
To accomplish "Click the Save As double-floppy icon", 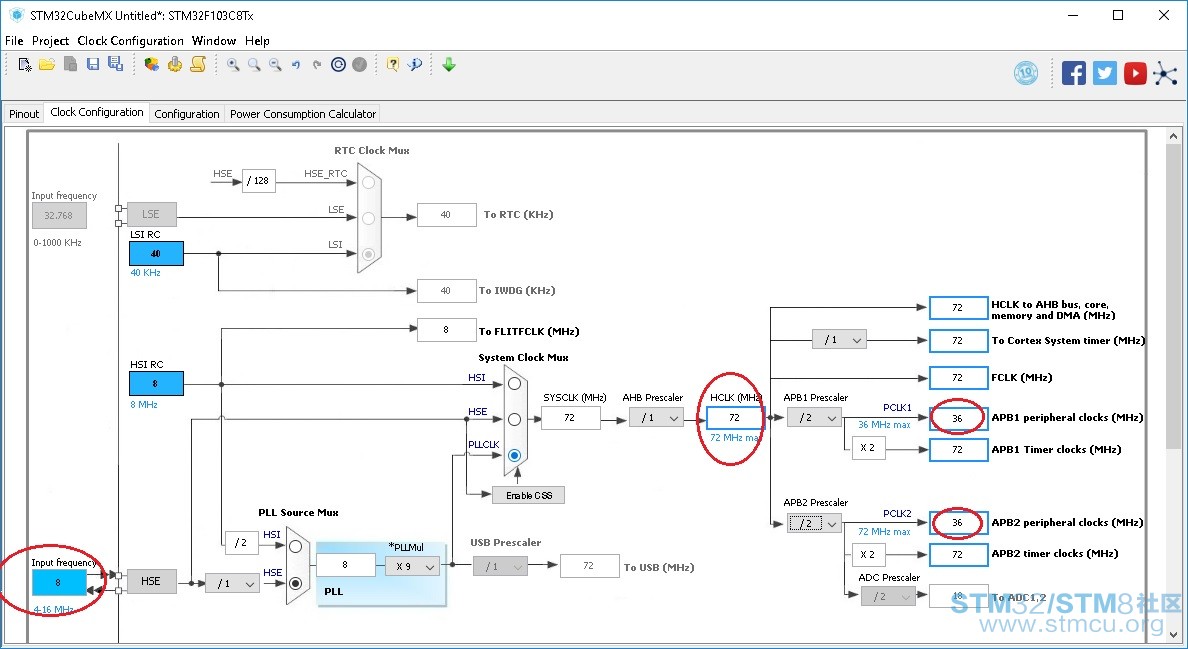I will 115,65.
